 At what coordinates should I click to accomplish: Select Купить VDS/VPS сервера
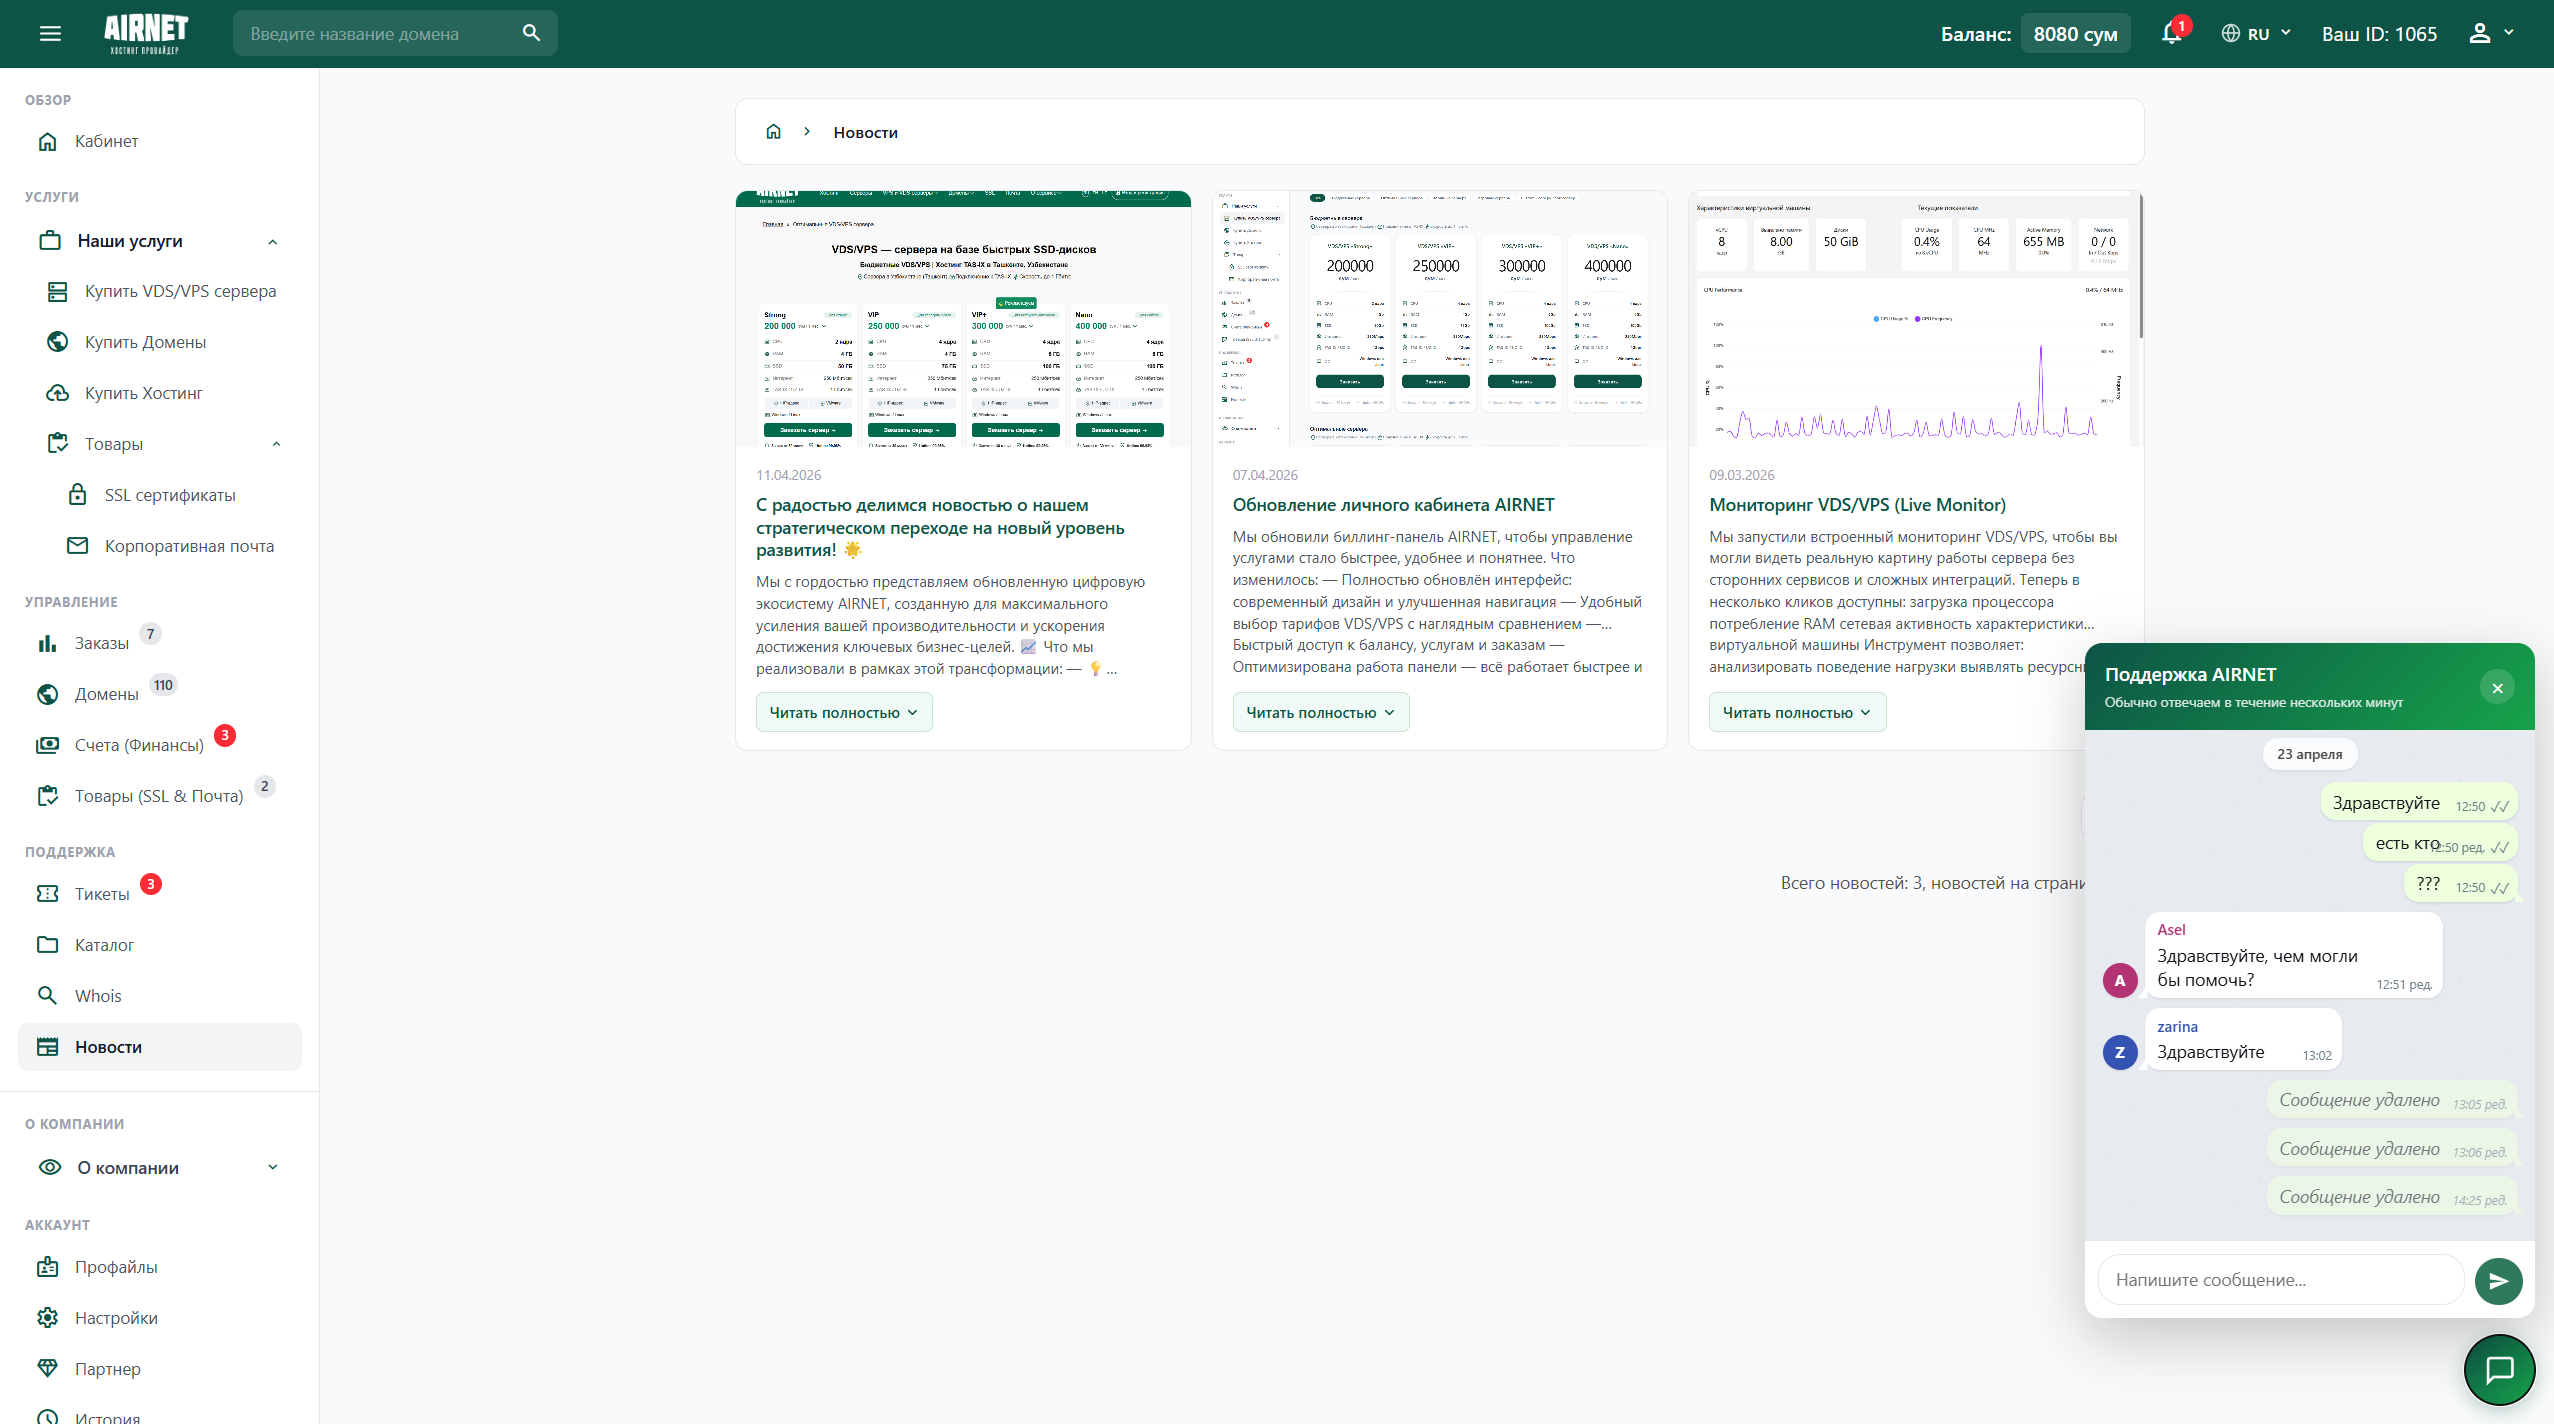180,291
